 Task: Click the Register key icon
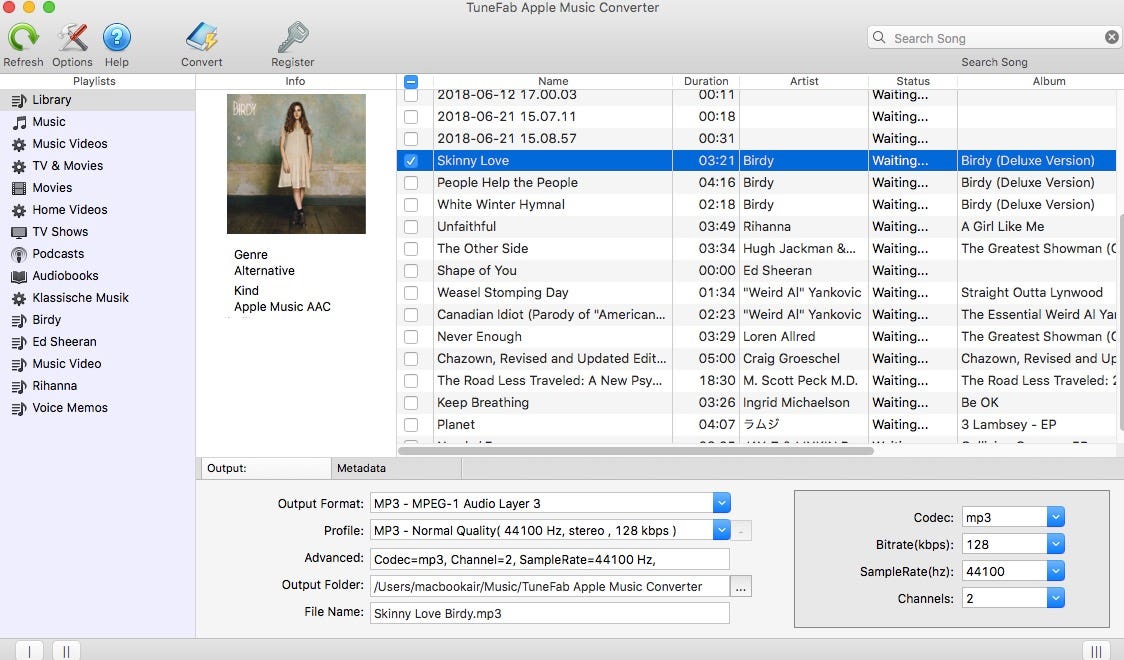(x=292, y=37)
